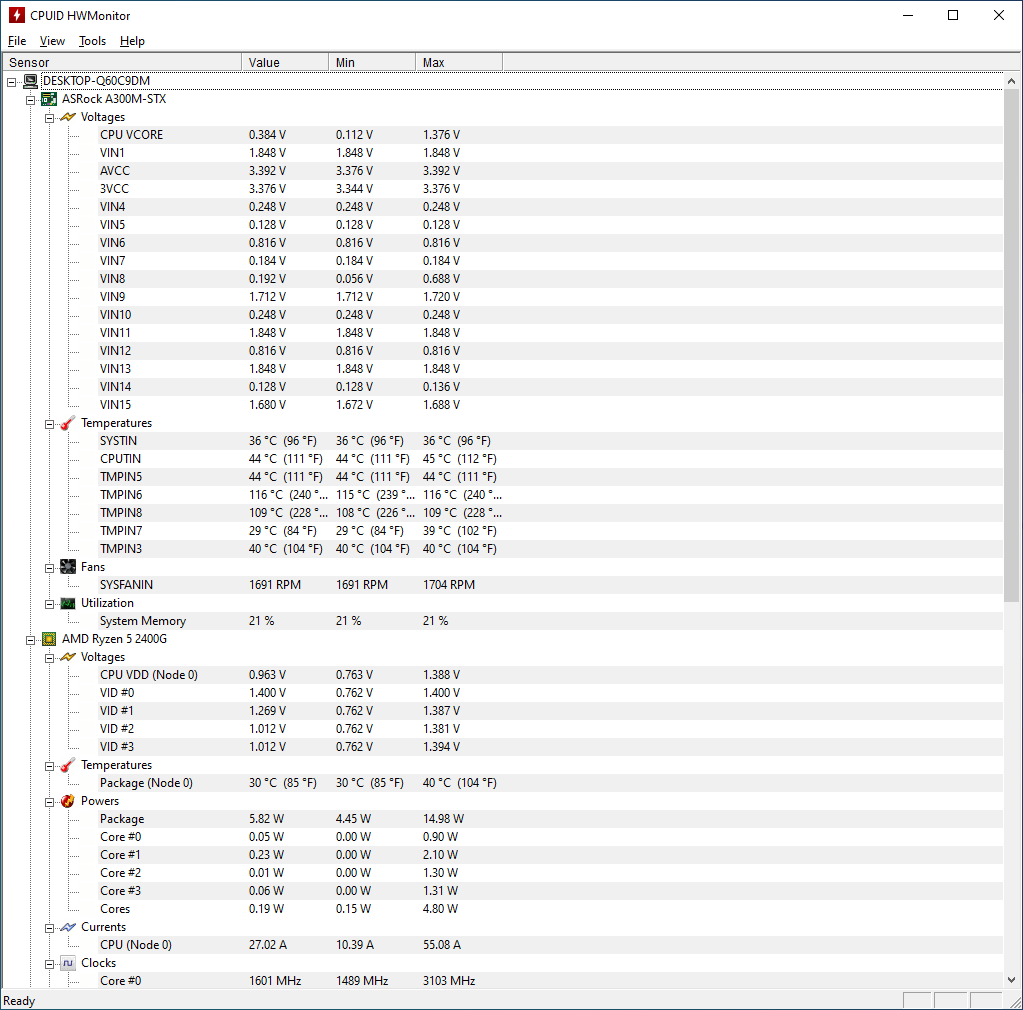The width and height of the screenshot is (1023, 1010).
Task: Collapse the Fans group
Action: coord(49,568)
